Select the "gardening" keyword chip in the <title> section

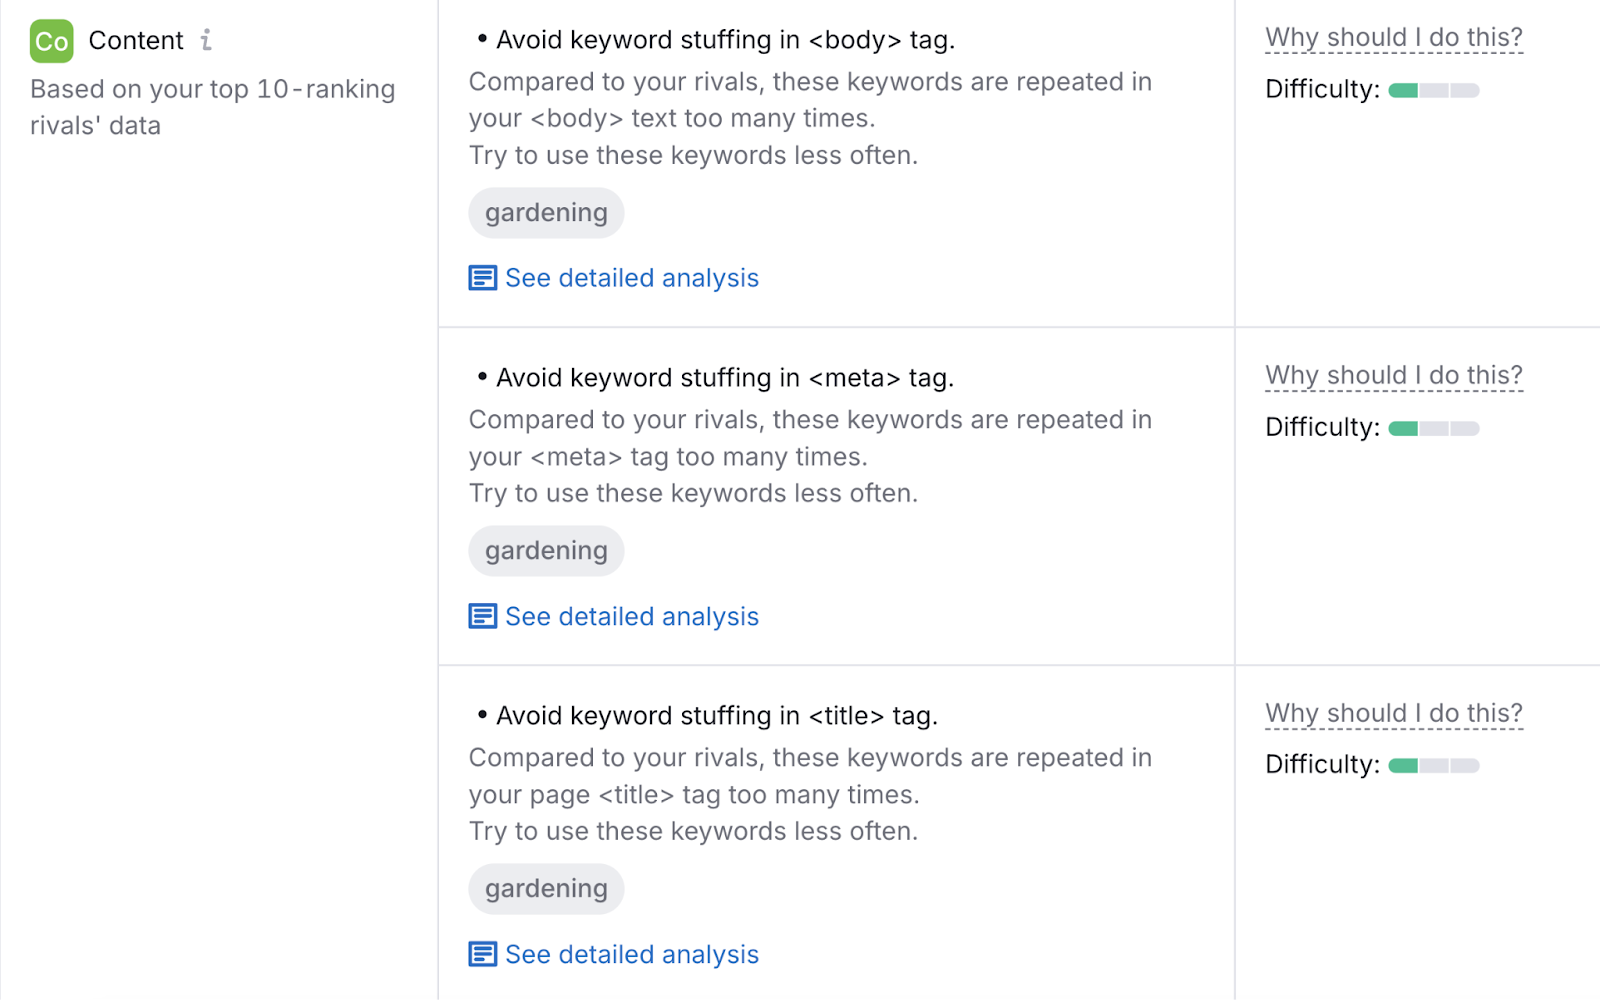546,888
